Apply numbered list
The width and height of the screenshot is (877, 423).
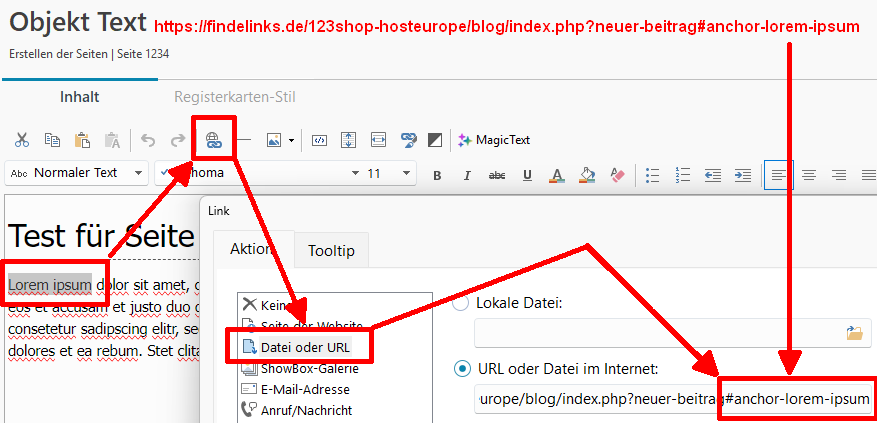(x=682, y=176)
